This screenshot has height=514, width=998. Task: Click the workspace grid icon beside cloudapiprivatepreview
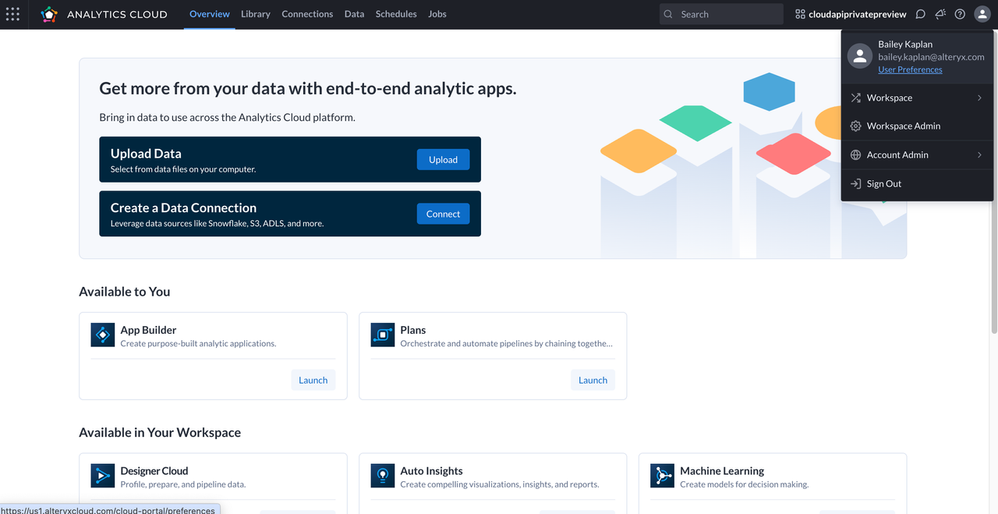800,14
